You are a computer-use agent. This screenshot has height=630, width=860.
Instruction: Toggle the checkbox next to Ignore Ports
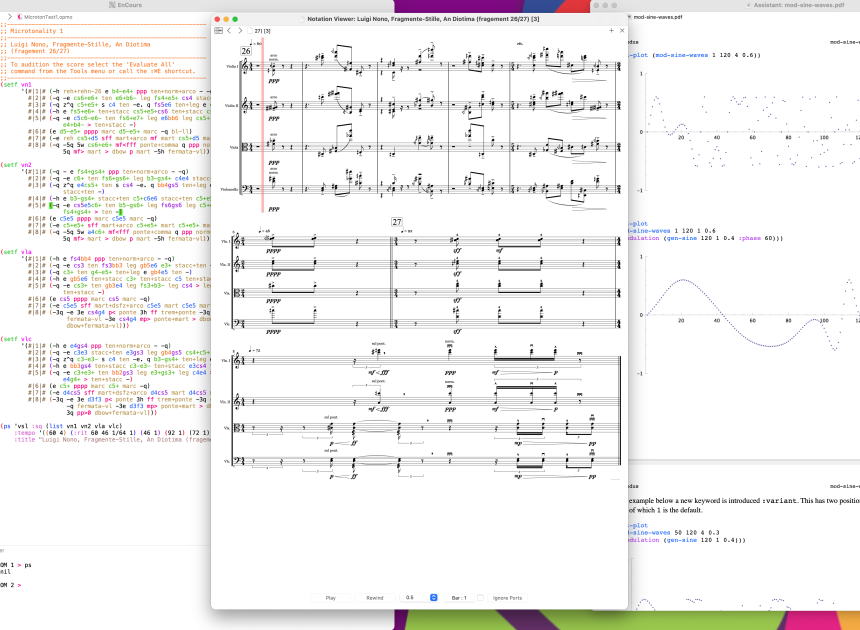(x=479, y=597)
